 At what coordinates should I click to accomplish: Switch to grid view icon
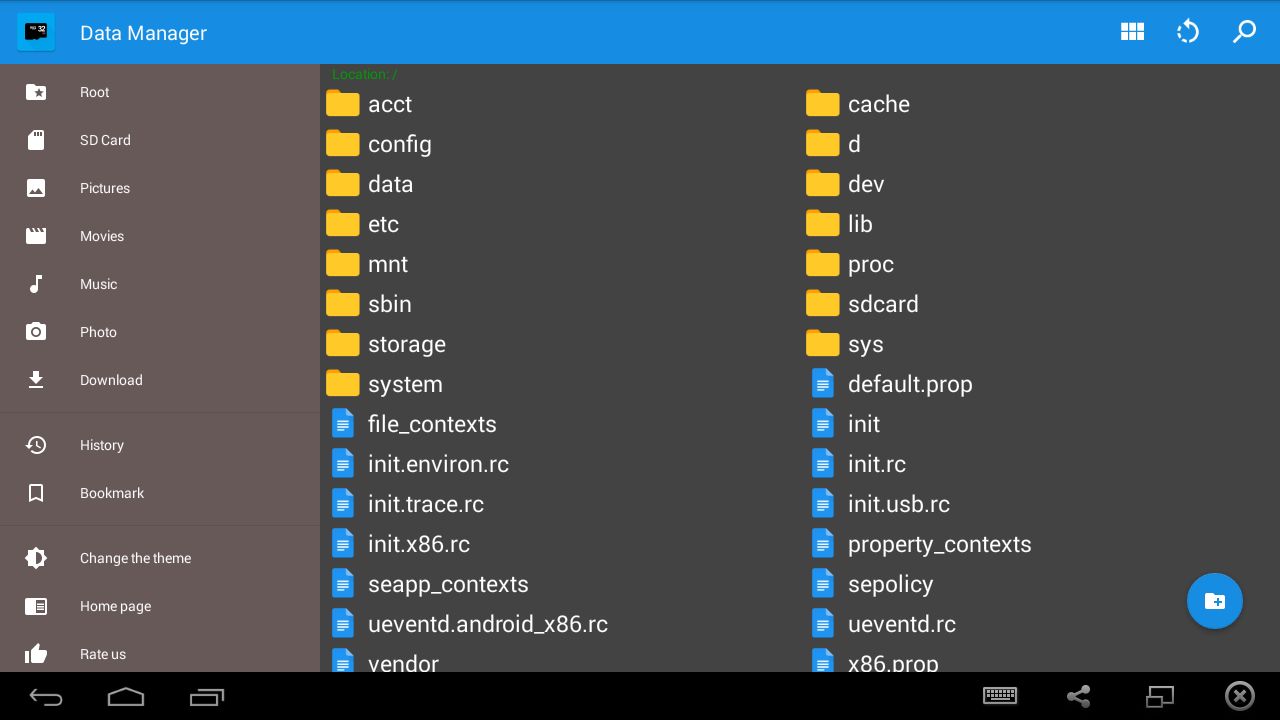point(1132,32)
